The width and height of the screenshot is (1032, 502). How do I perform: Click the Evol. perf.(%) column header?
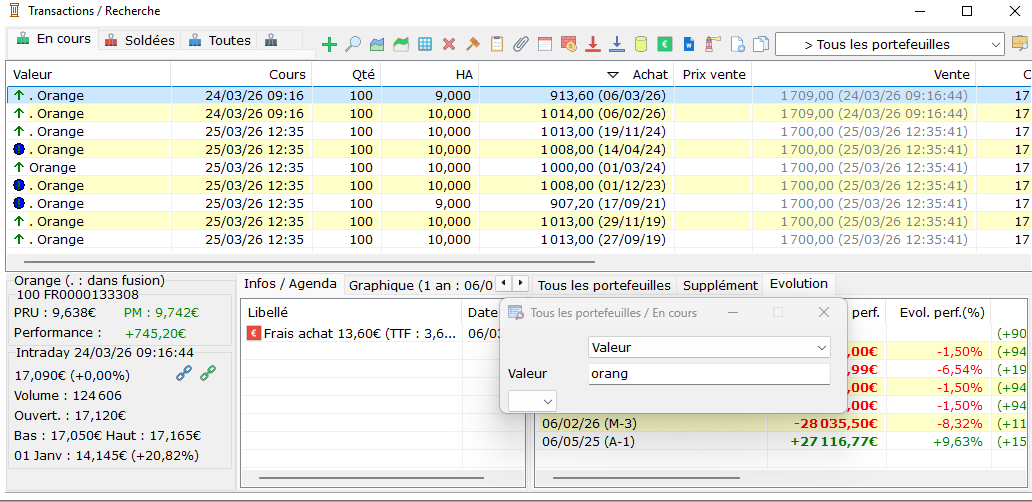click(x=938, y=313)
